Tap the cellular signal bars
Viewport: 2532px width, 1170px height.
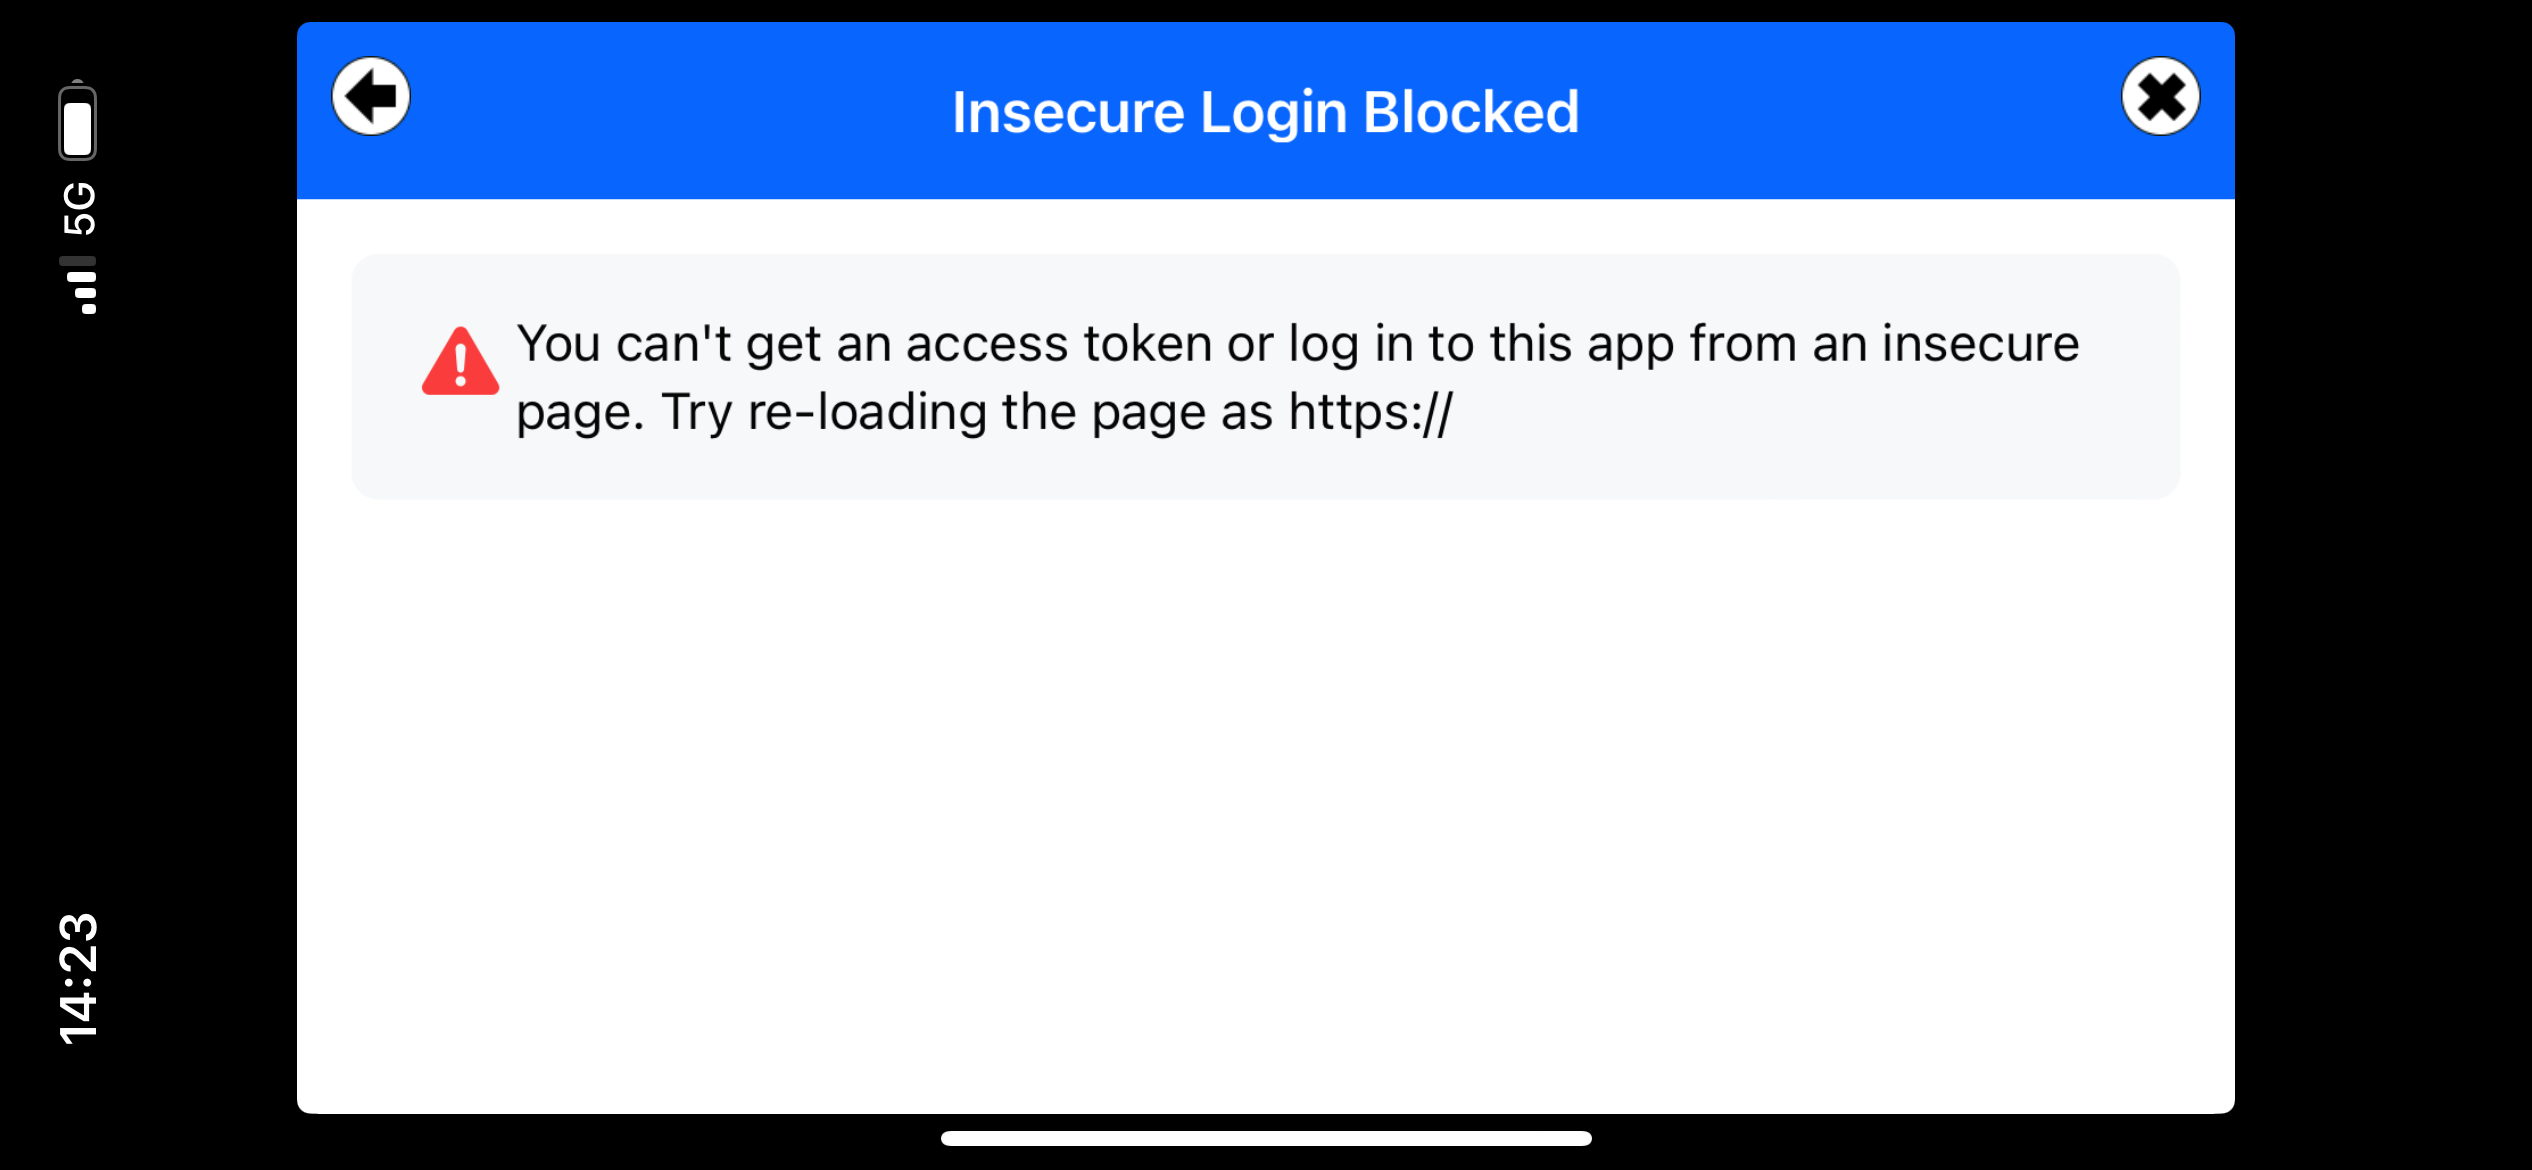[x=80, y=285]
